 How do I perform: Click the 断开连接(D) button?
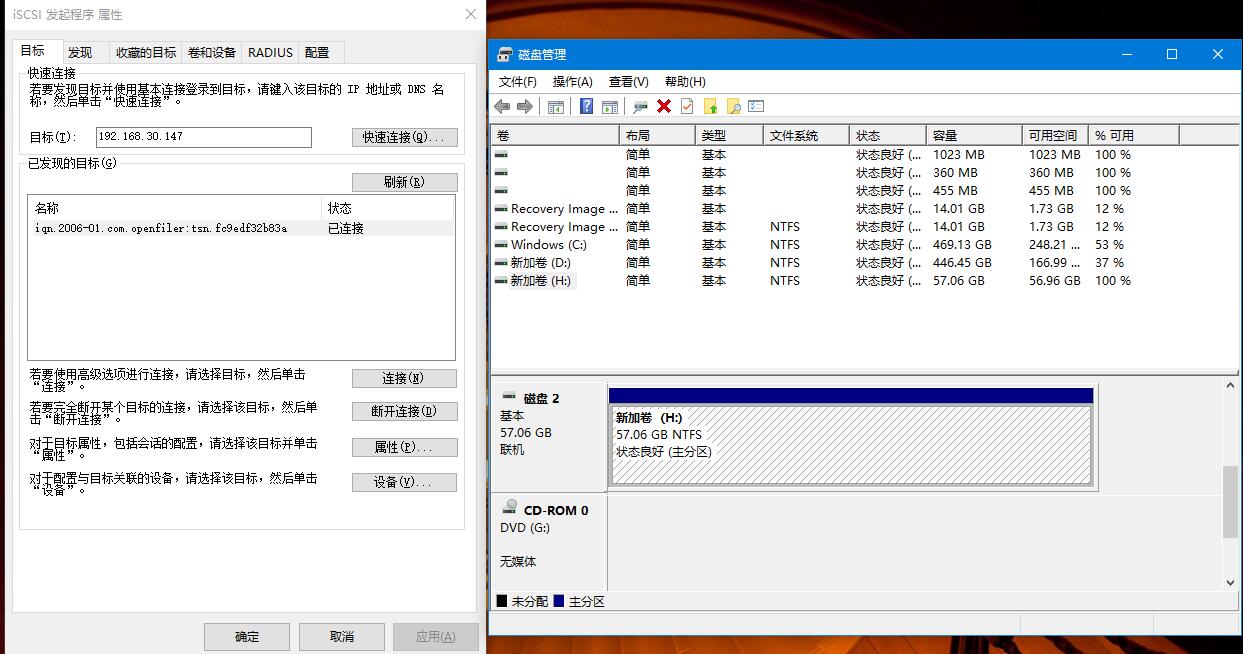(x=404, y=411)
